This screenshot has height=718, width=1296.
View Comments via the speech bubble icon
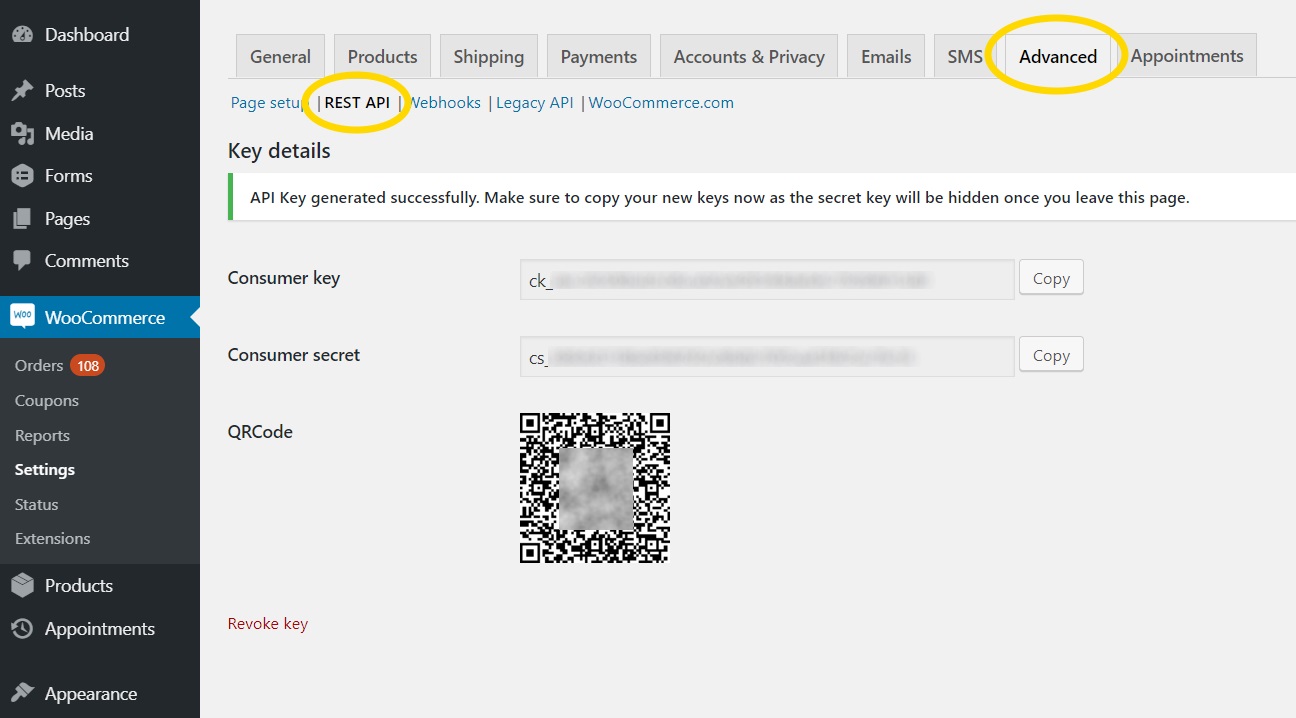tap(23, 260)
